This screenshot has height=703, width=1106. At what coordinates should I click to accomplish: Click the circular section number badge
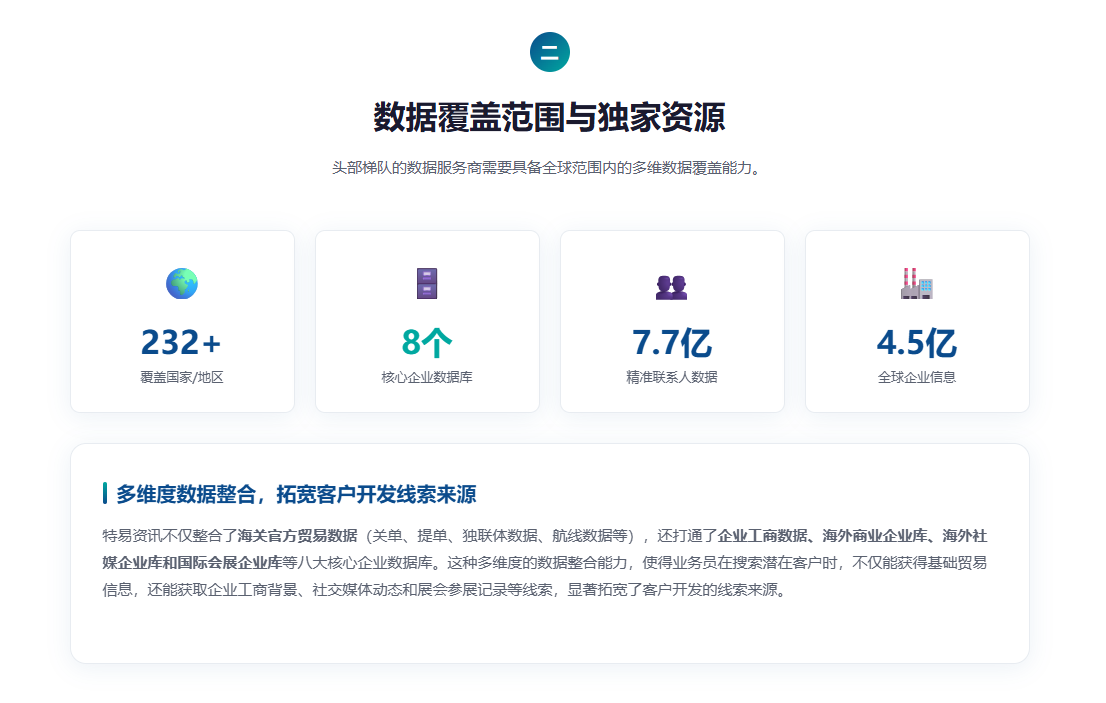coord(549,52)
